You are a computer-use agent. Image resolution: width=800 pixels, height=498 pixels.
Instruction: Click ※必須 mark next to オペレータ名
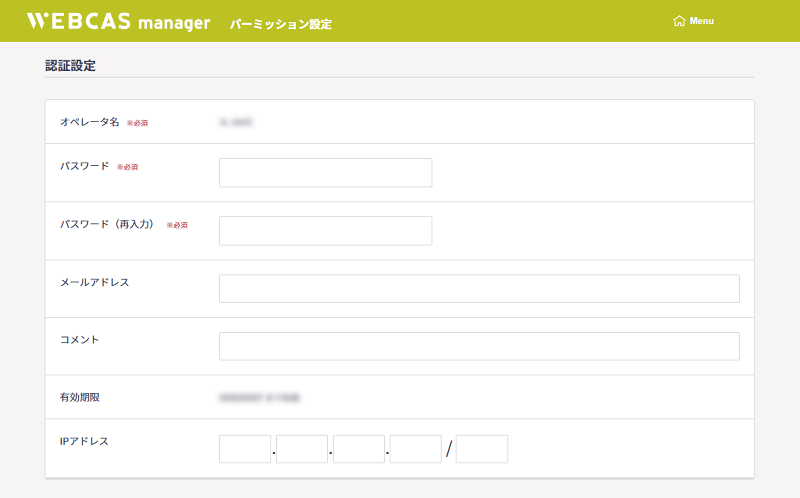point(137,123)
